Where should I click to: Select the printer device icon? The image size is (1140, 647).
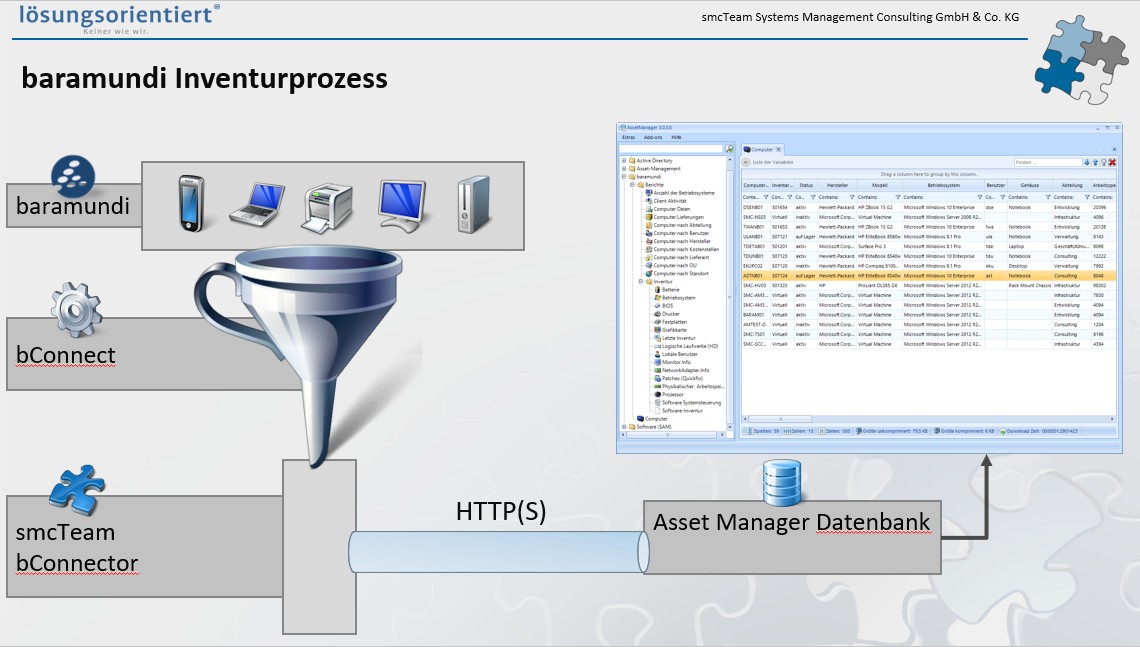(327, 208)
